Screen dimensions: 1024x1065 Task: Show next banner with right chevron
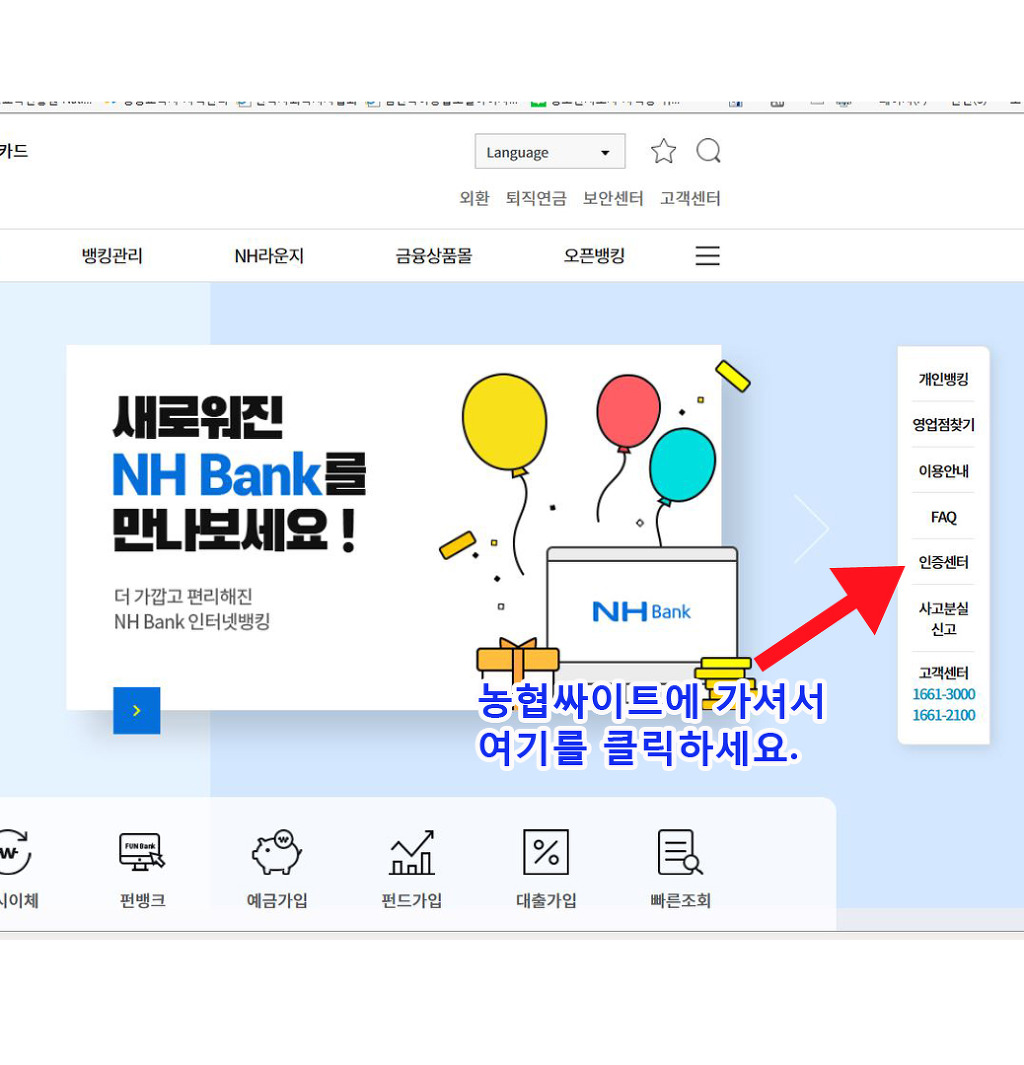point(811,530)
